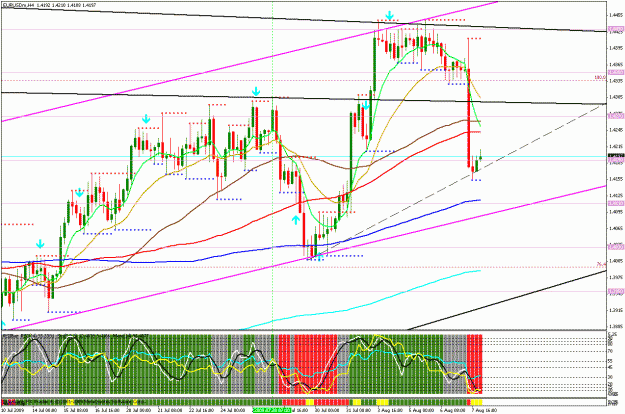Click the '31 Jul 08:00' time axis label

point(358,410)
